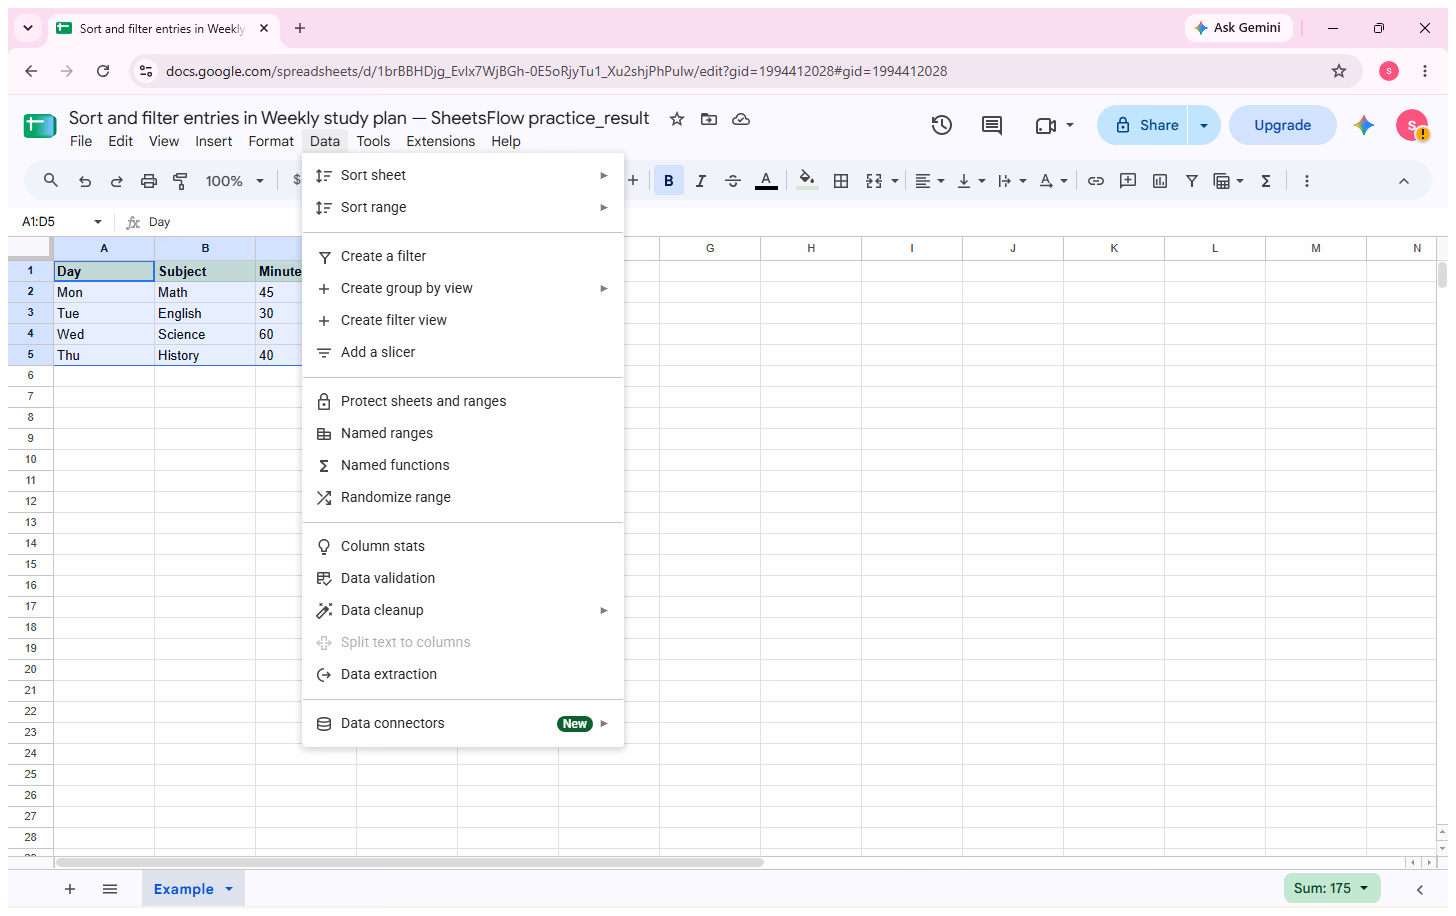Check the cloud document status icon
The image size is (1456, 916).
pos(741,119)
